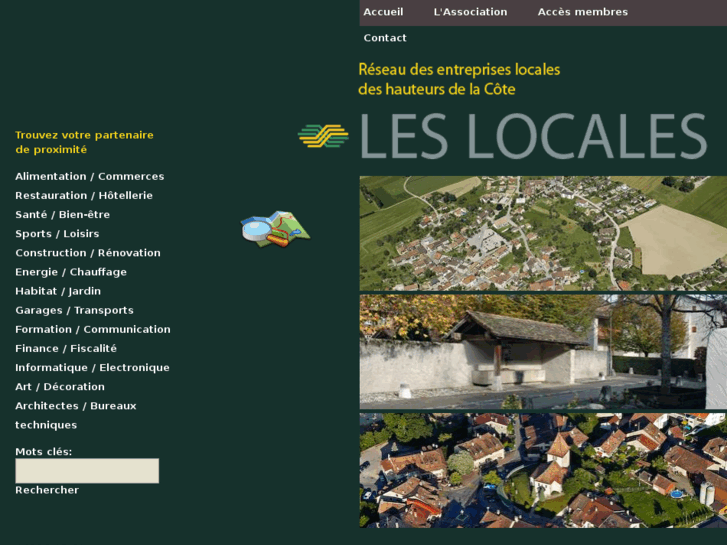
Task: Select Santé / Bien-être category
Action: tap(63, 214)
